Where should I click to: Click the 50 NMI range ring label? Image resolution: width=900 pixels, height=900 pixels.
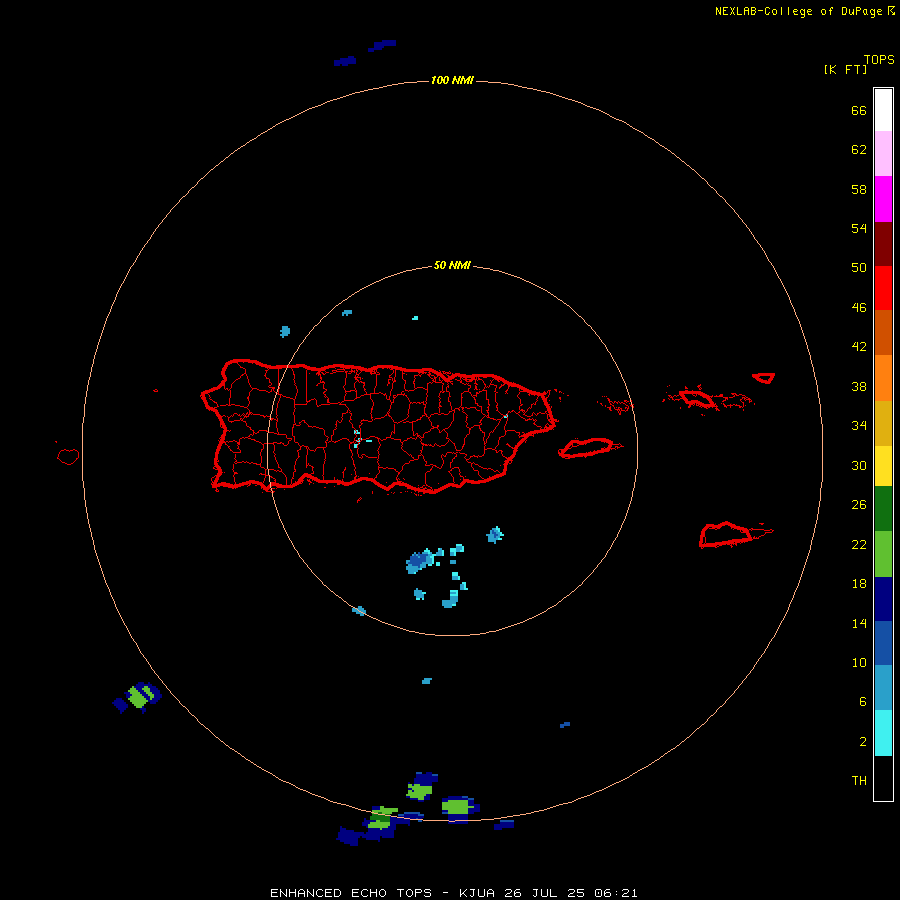click(x=452, y=265)
